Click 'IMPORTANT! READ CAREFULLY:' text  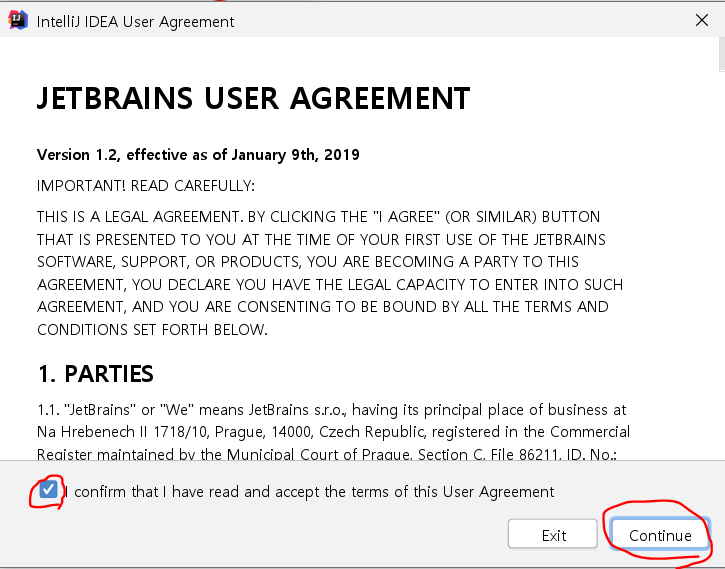[146, 186]
